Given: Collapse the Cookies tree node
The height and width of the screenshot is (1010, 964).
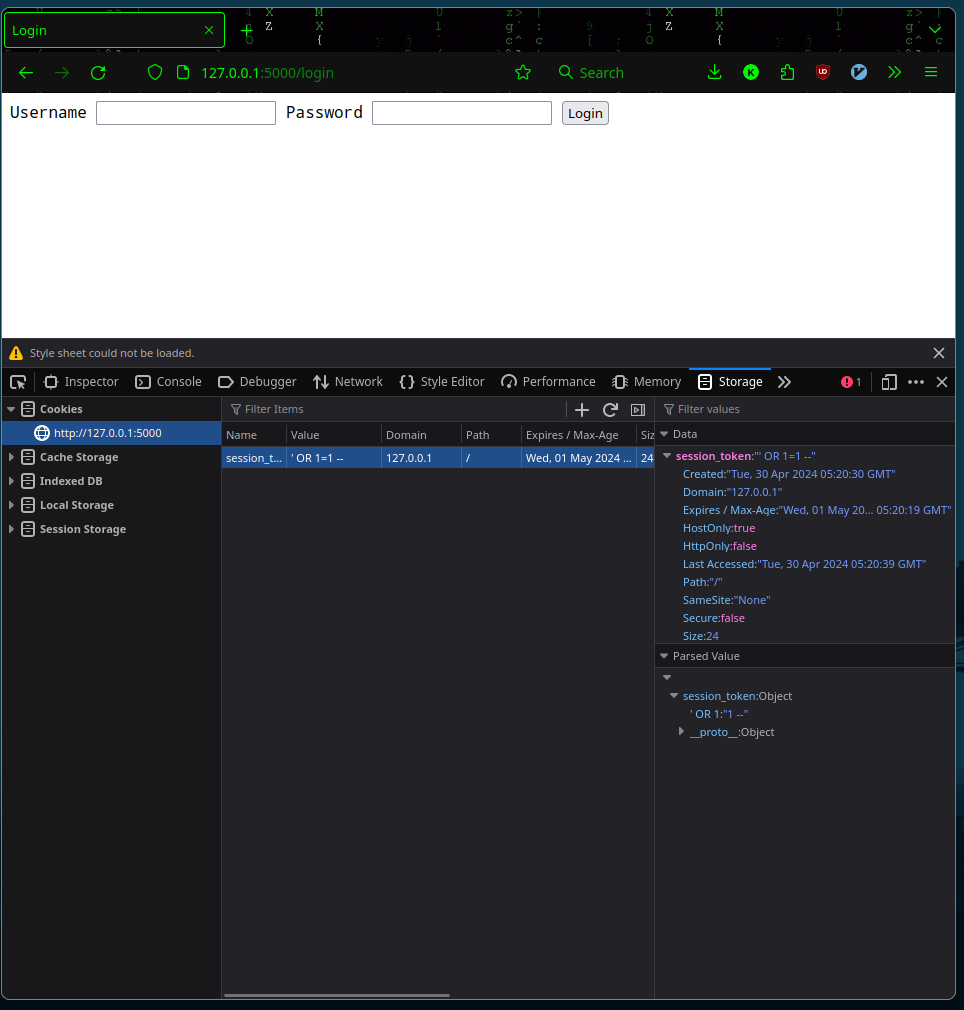Looking at the screenshot, I should point(11,409).
